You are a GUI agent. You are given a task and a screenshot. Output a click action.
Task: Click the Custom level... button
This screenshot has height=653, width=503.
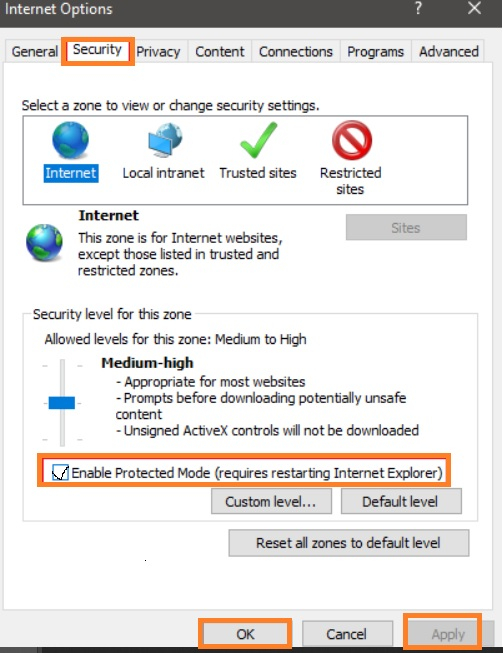pyautogui.click(x=271, y=501)
